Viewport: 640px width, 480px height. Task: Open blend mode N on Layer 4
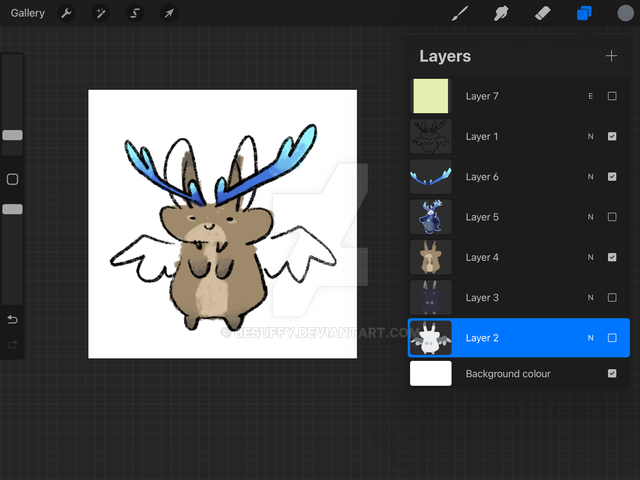[x=590, y=257]
